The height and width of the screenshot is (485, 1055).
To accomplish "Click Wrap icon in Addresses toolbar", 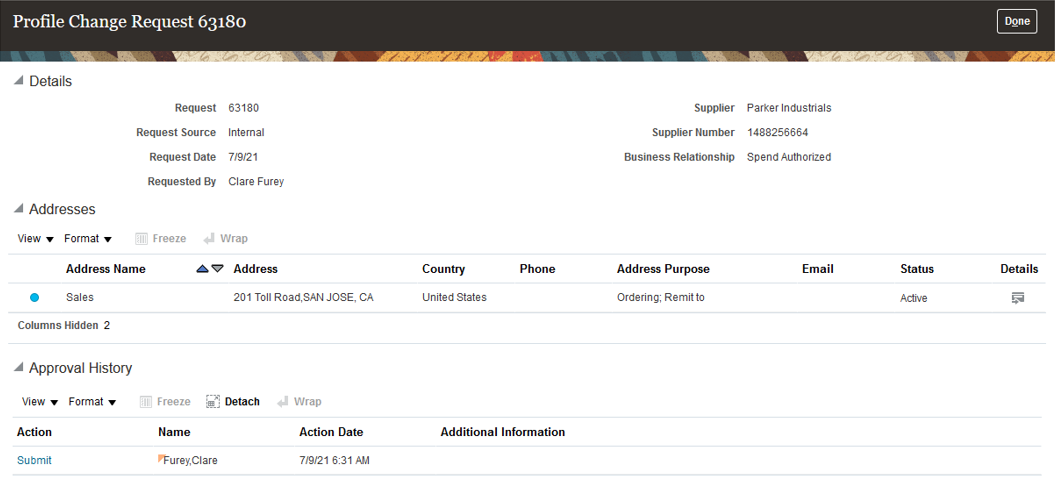I will (x=209, y=239).
